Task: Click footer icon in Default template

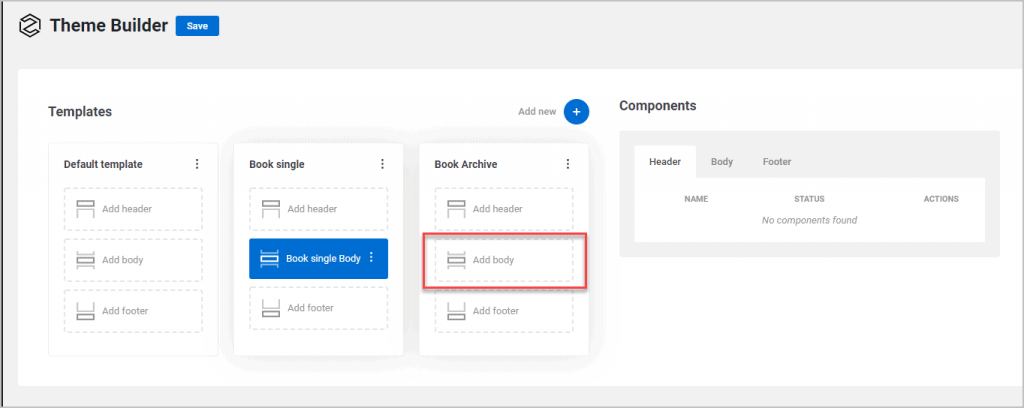Action: pyautogui.click(x=85, y=311)
